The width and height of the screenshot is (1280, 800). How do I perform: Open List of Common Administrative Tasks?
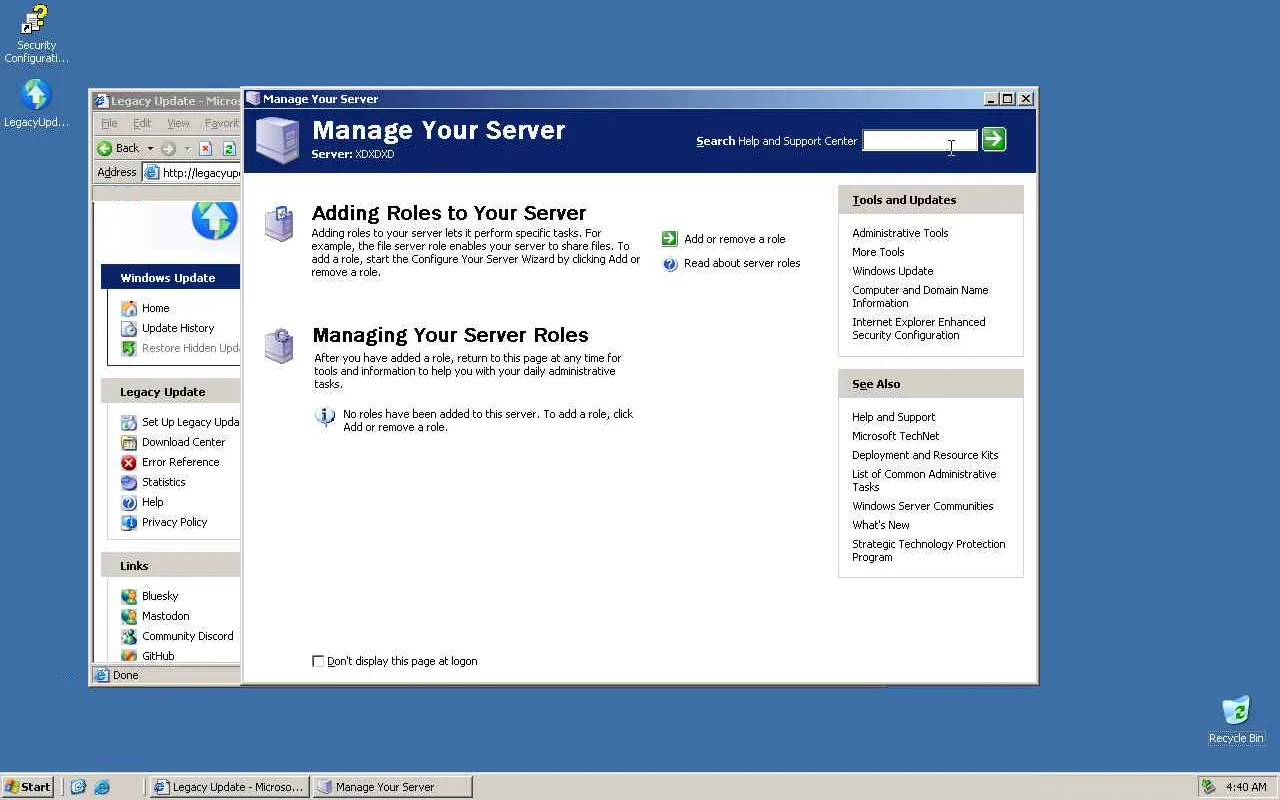(x=924, y=481)
